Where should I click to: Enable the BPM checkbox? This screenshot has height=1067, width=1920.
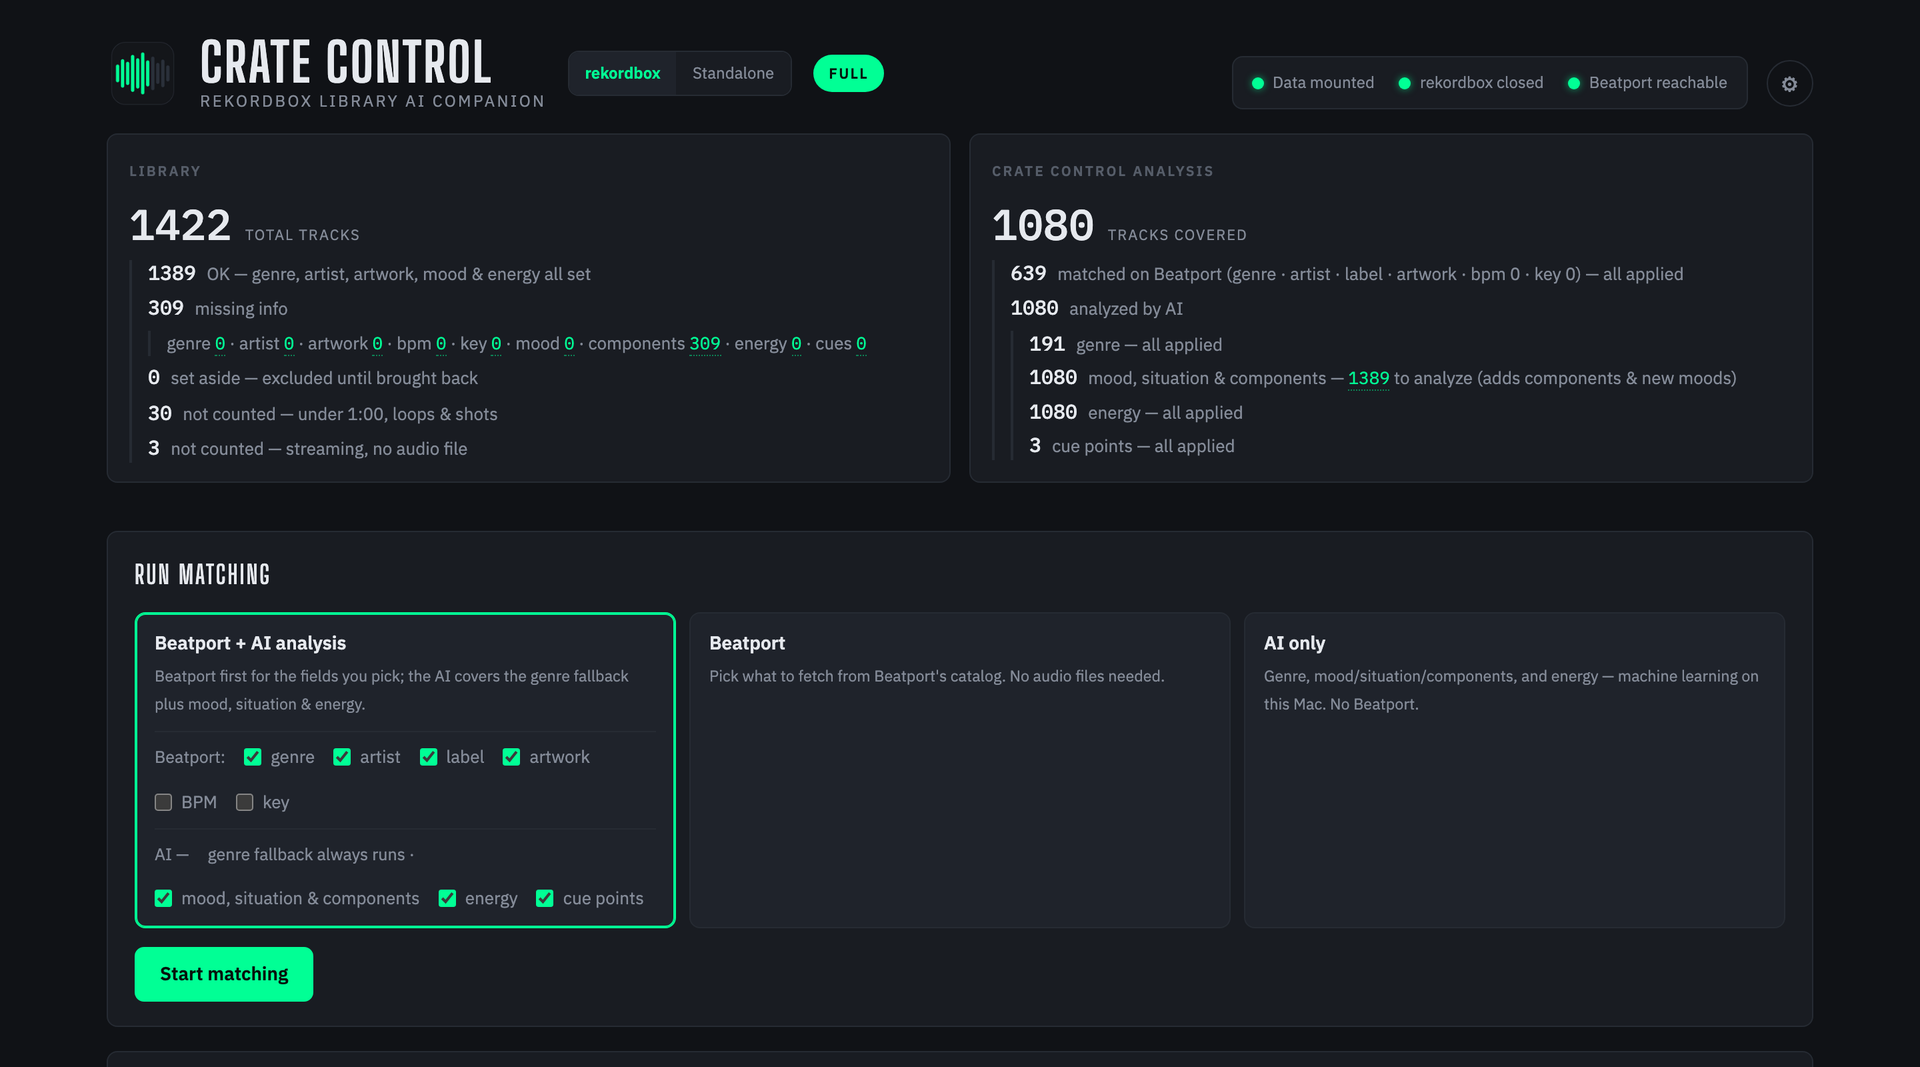(x=163, y=802)
